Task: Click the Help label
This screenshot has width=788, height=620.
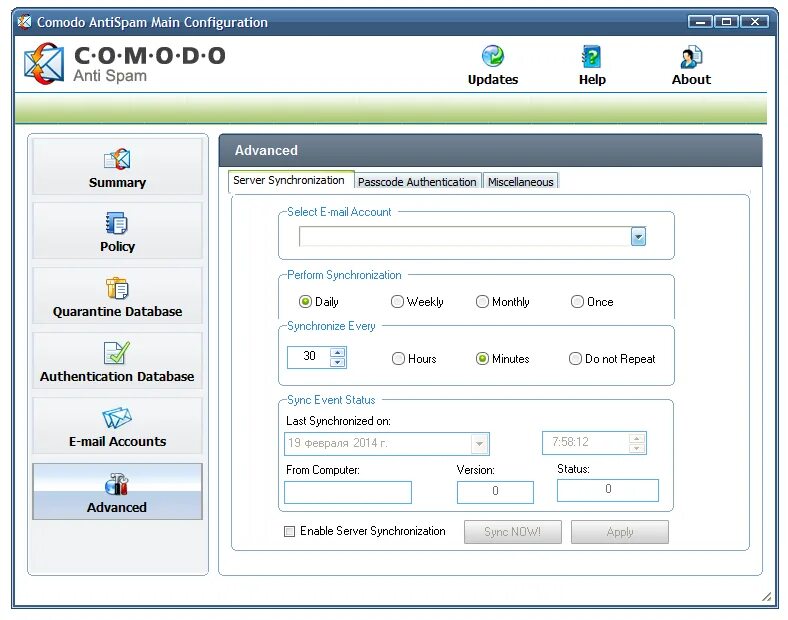Action: (x=592, y=79)
